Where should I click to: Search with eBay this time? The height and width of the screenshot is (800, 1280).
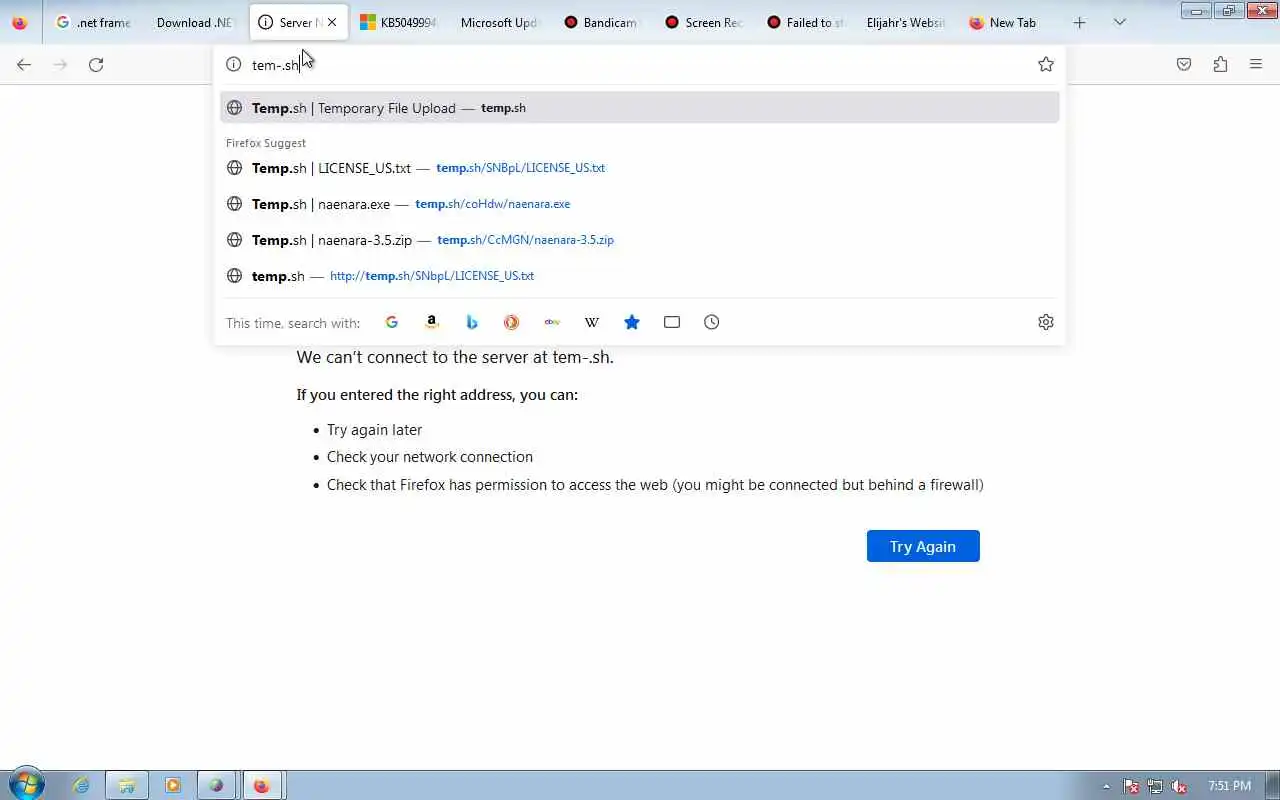pos(552,322)
